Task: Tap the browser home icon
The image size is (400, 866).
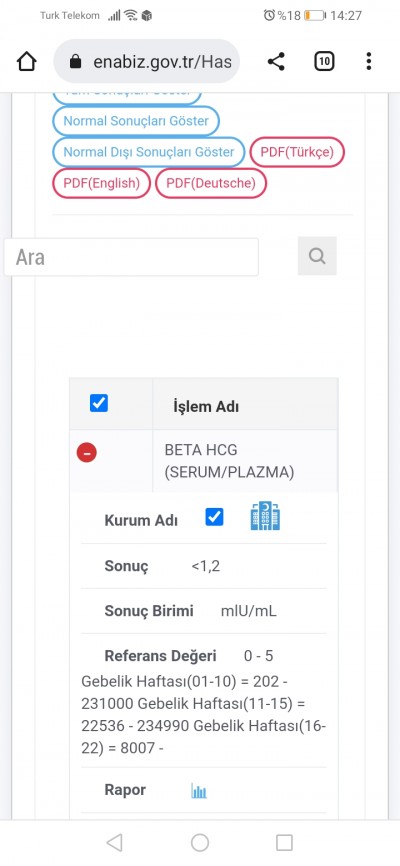Action: 27,61
